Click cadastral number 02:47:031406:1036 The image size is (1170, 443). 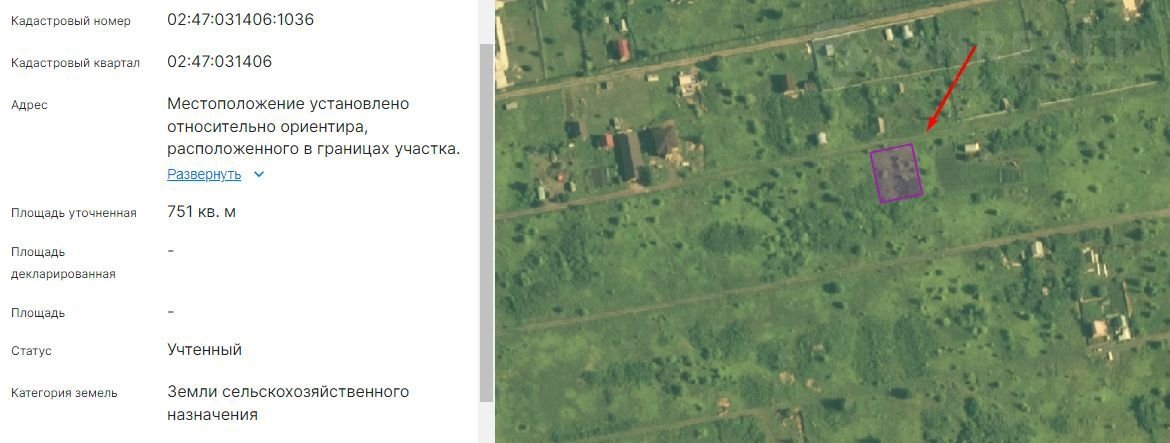point(240,20)
